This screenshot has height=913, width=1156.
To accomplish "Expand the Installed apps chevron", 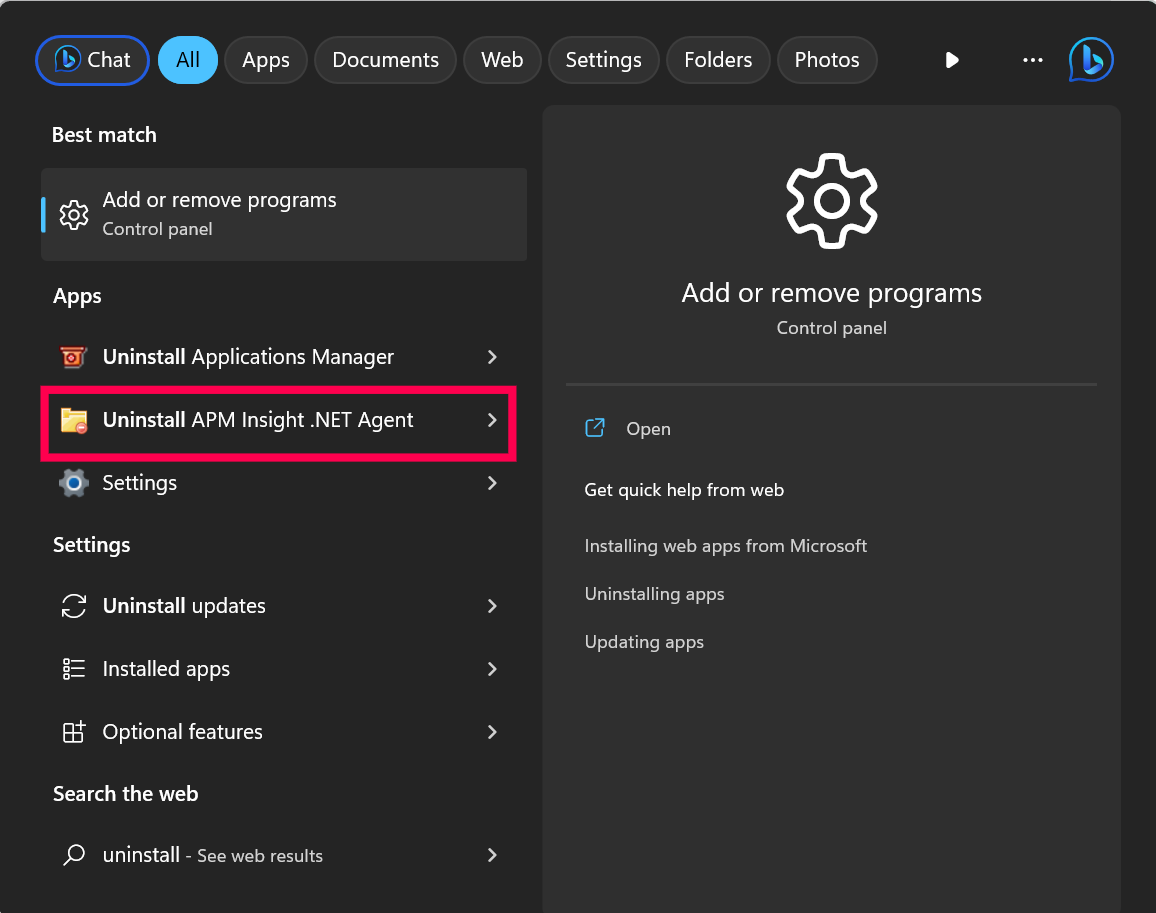I will (492, 669).
